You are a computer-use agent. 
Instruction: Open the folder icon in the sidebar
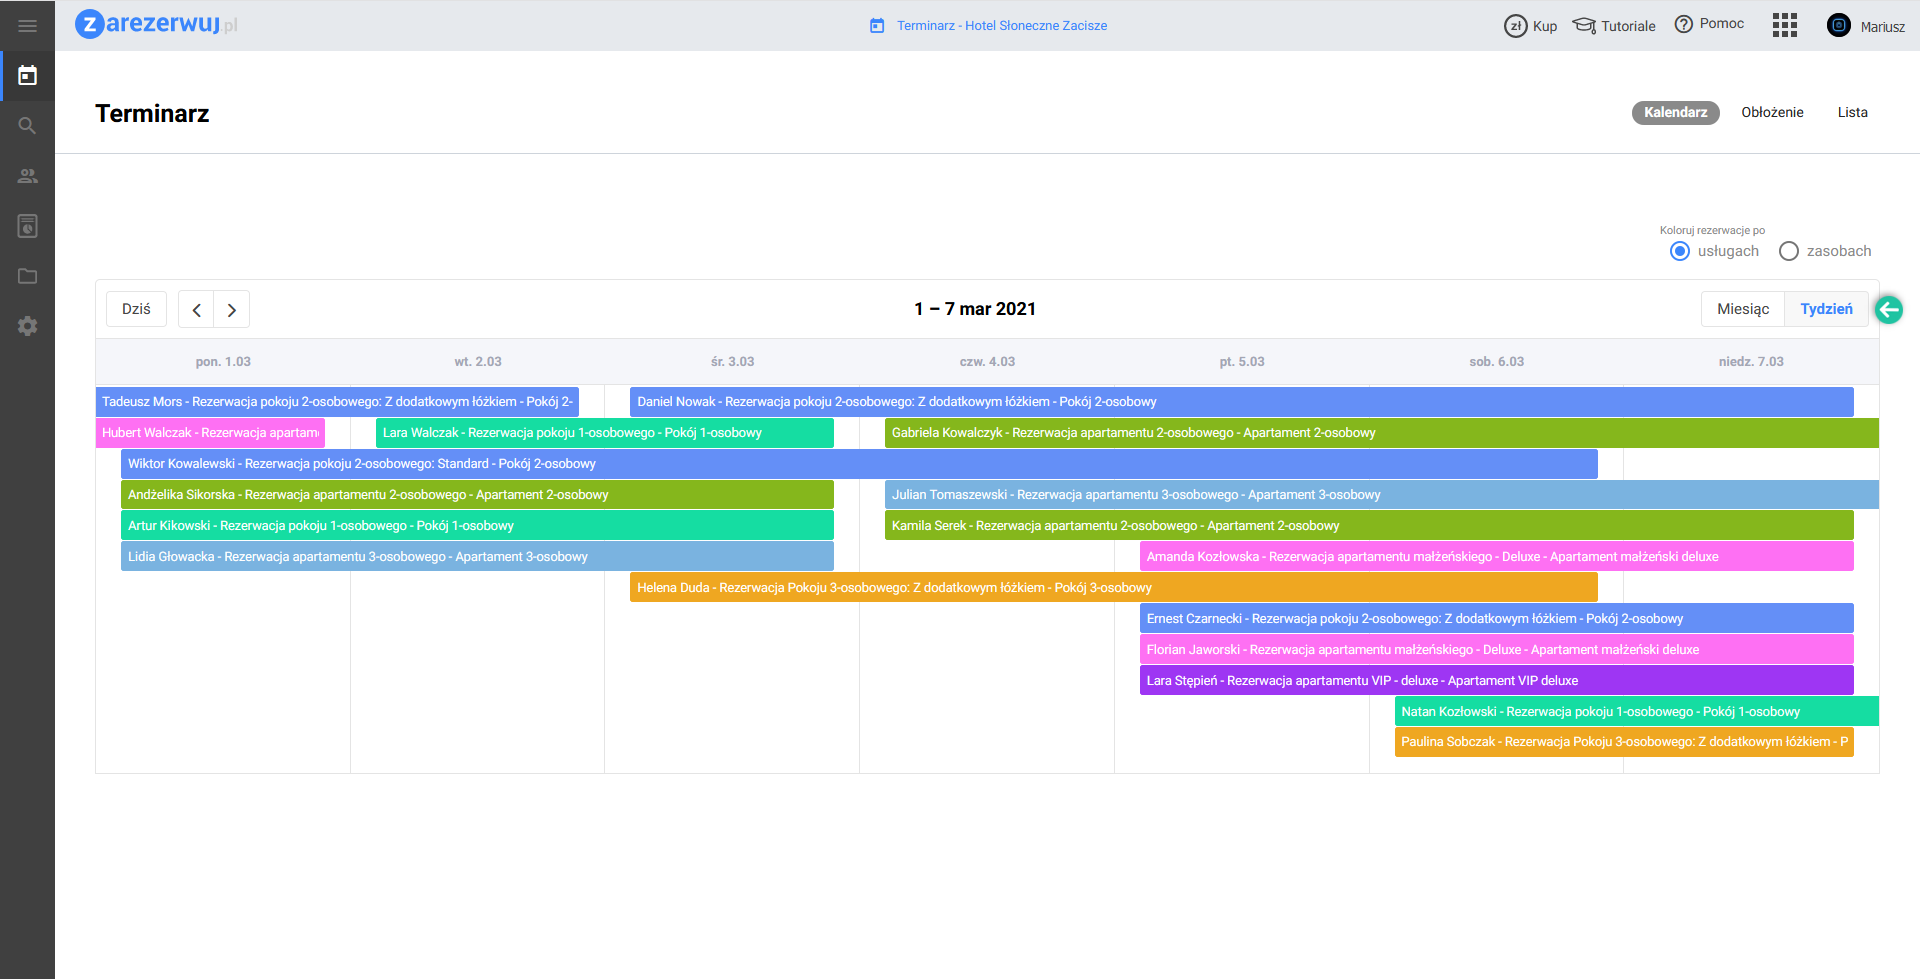pyautogui.click(x=27, y=276)
